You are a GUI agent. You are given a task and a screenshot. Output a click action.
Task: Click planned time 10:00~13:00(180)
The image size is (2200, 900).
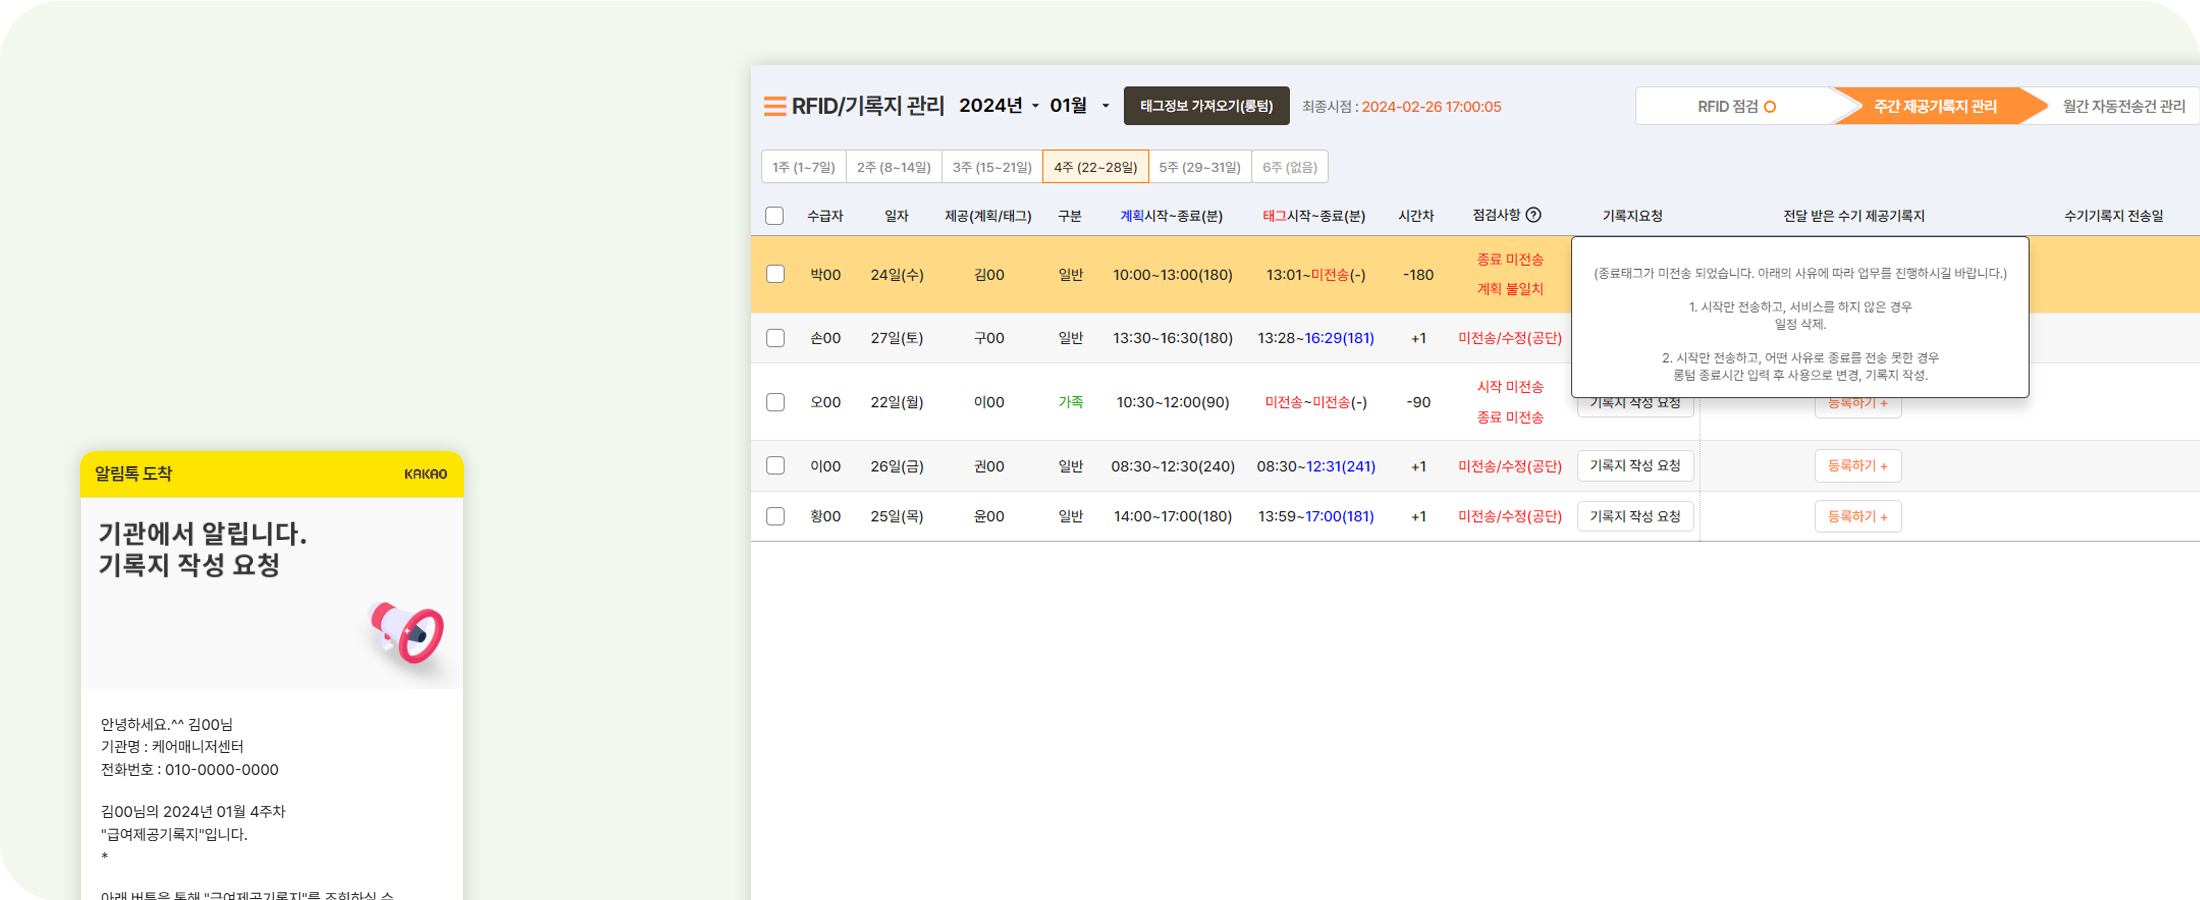pyautogui.click(x=1173, y=274)
